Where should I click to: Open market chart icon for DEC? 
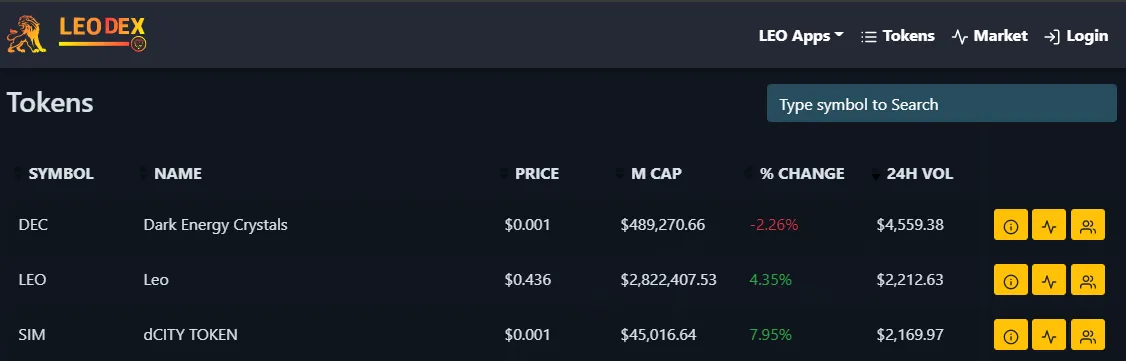(1049, 225)
